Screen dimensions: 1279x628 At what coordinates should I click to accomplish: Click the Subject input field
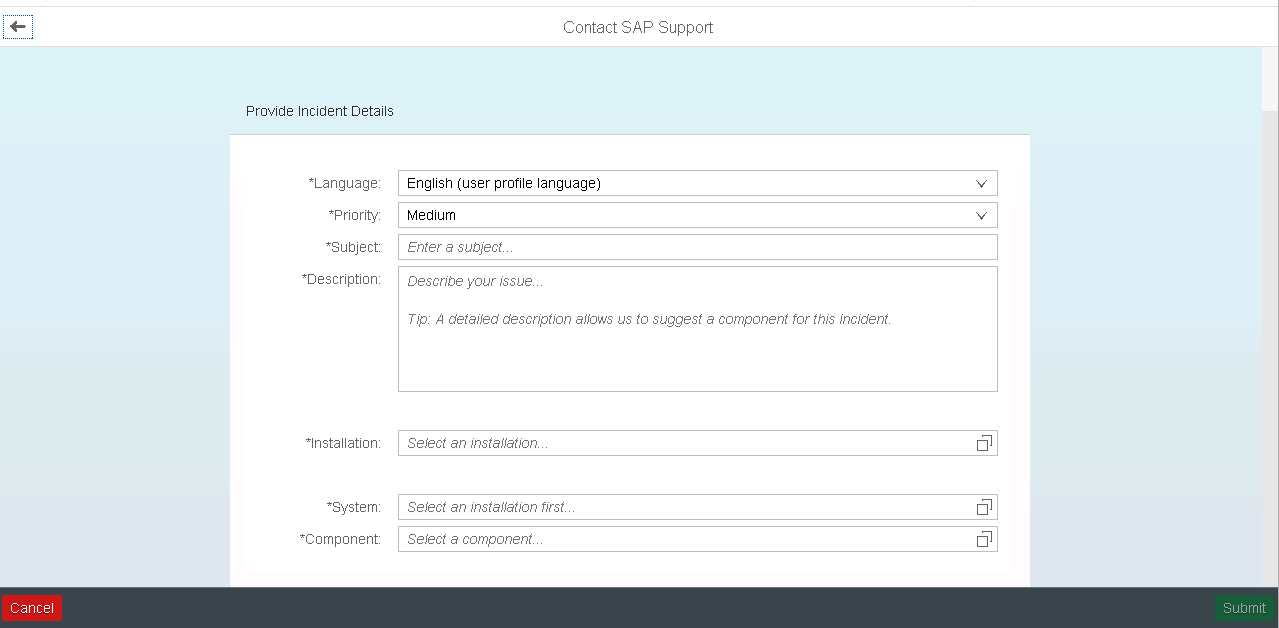tap(696, 247)
